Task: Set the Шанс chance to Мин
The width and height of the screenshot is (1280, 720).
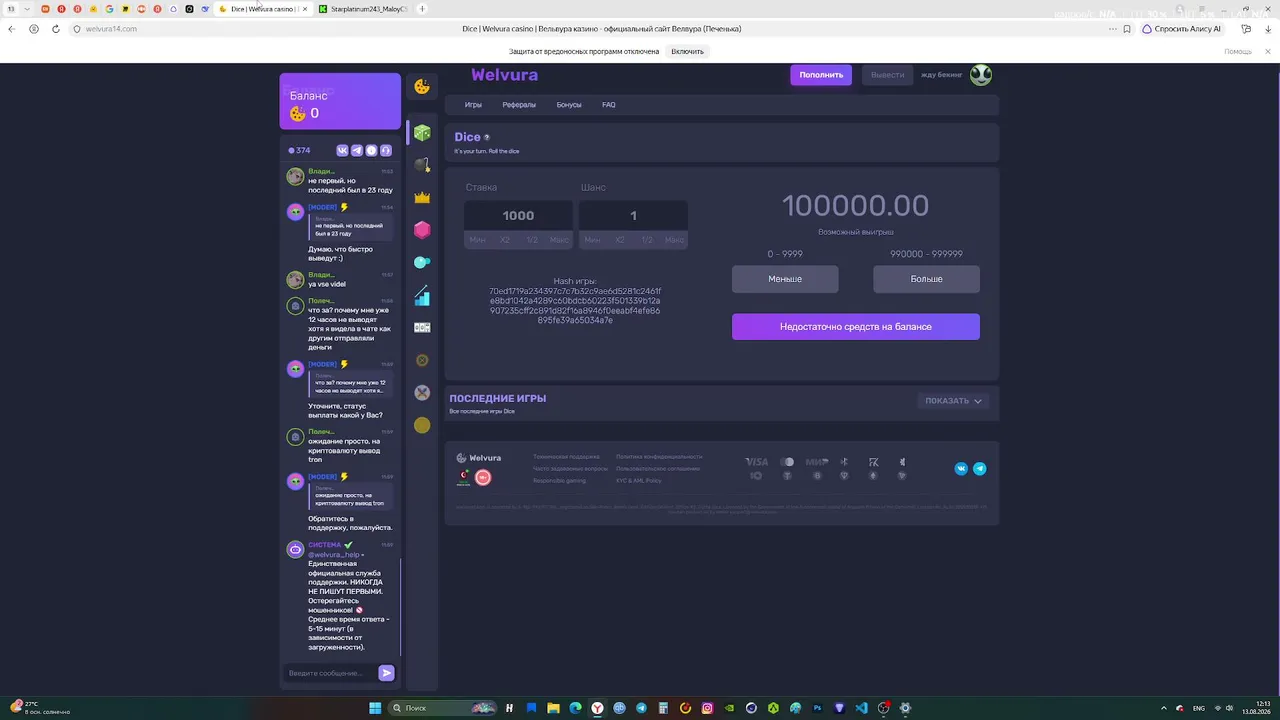Action: point(592,240)
